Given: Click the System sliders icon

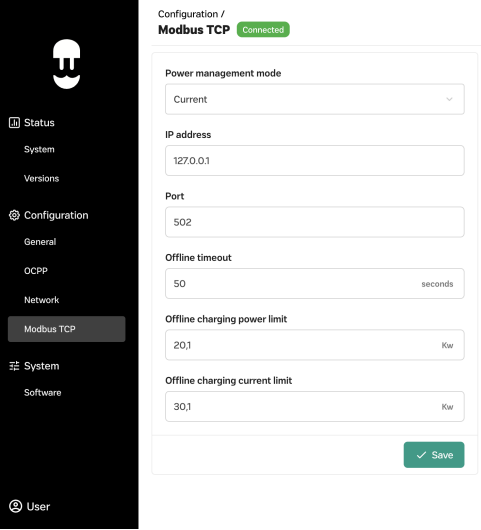Looking at the screenshot, I should pyautogui.click(x=14, y=366).
